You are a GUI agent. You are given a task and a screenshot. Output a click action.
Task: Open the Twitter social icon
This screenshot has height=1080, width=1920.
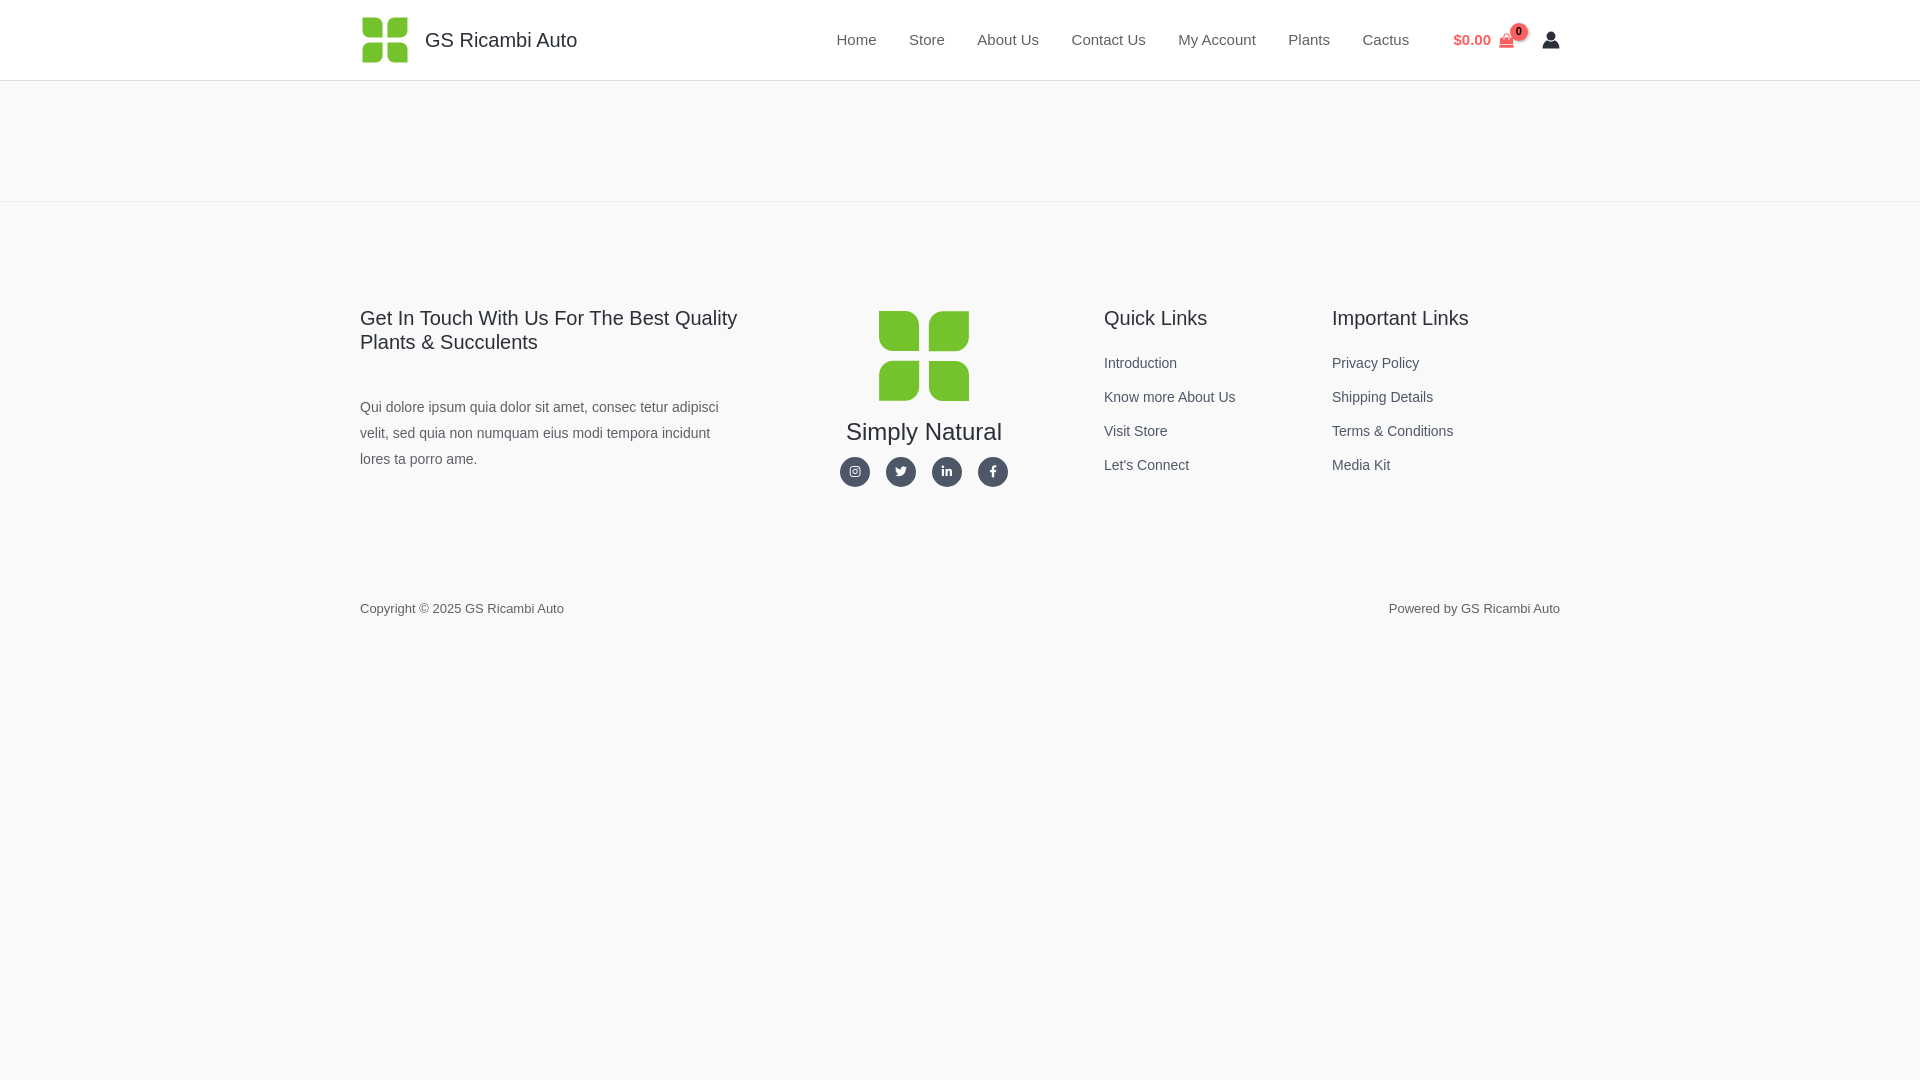[x=901, y=472]
